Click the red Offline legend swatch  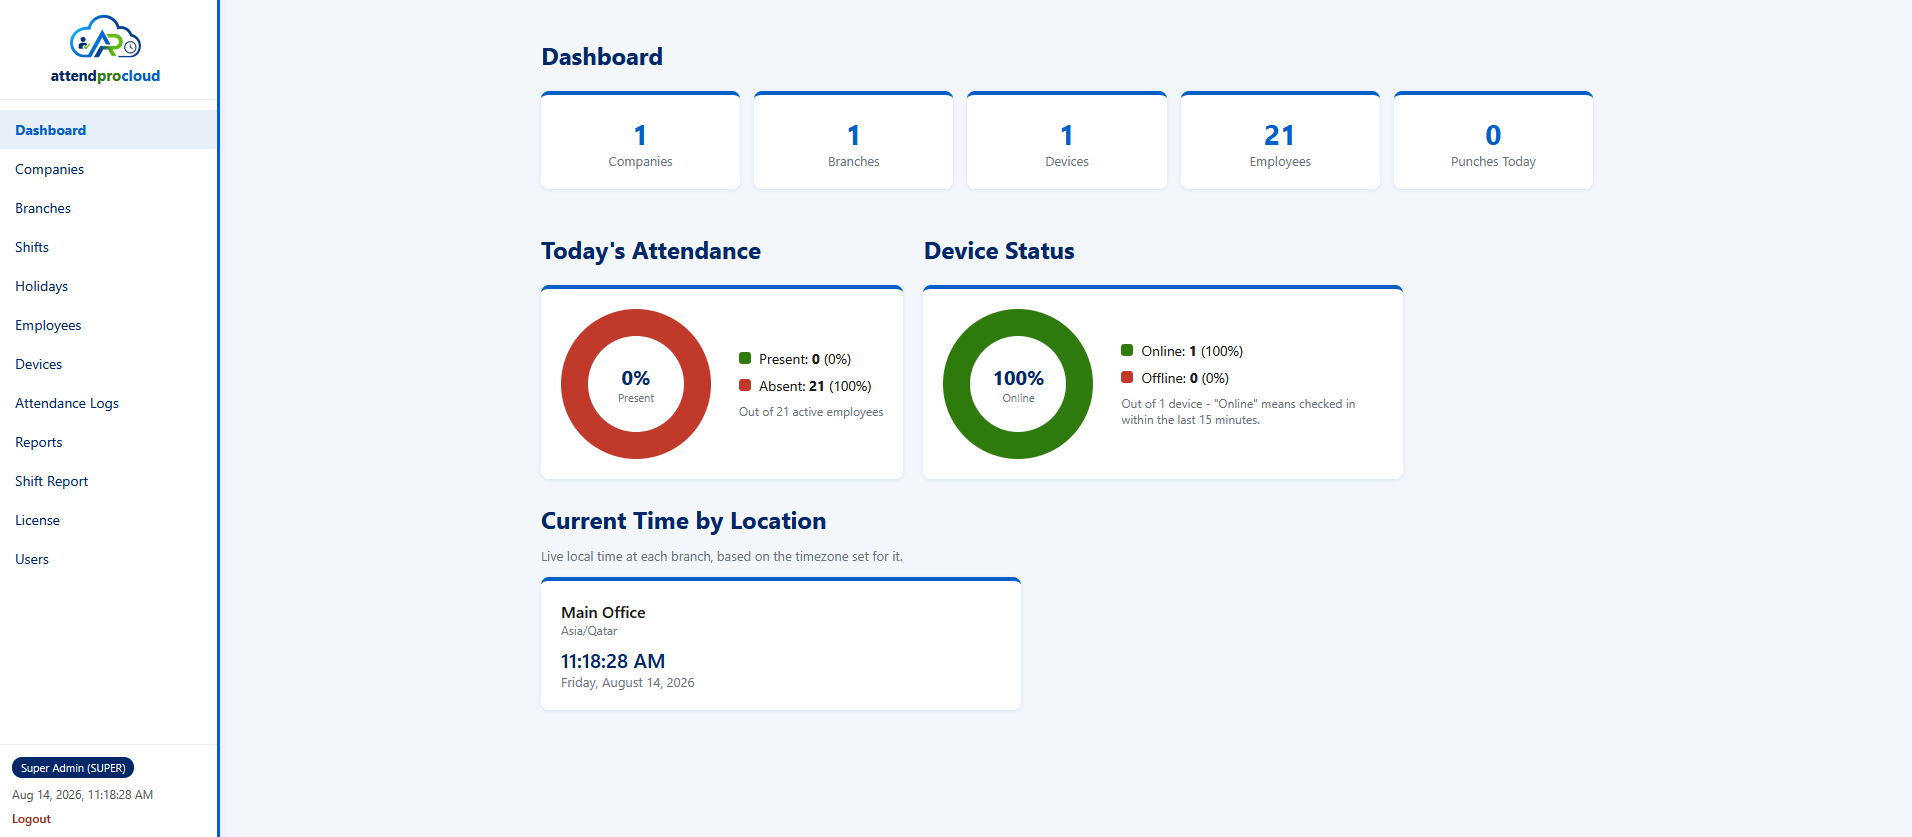pyautogui.click(x=1127, y=377)
